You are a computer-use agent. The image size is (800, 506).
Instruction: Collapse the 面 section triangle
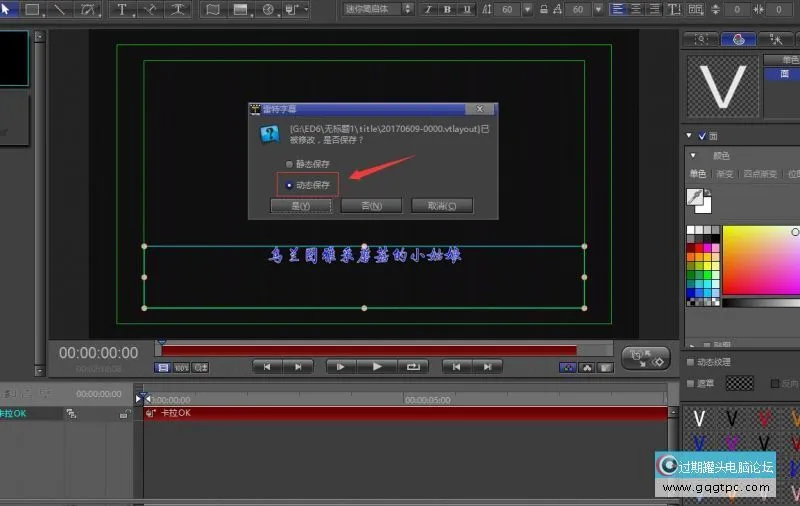689,136
